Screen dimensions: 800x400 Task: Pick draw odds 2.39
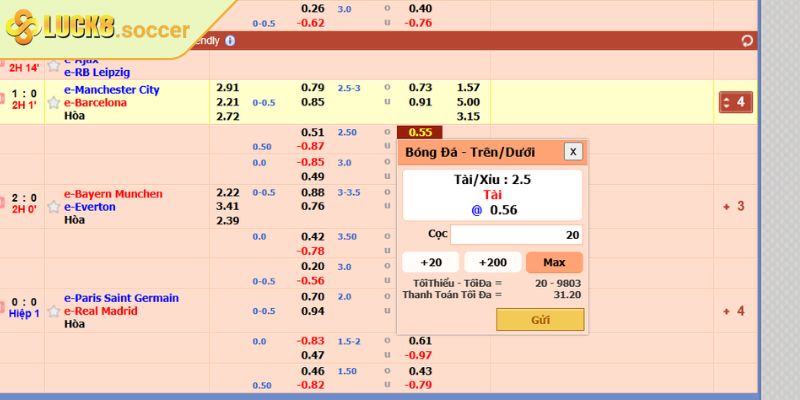pos(228,221)
